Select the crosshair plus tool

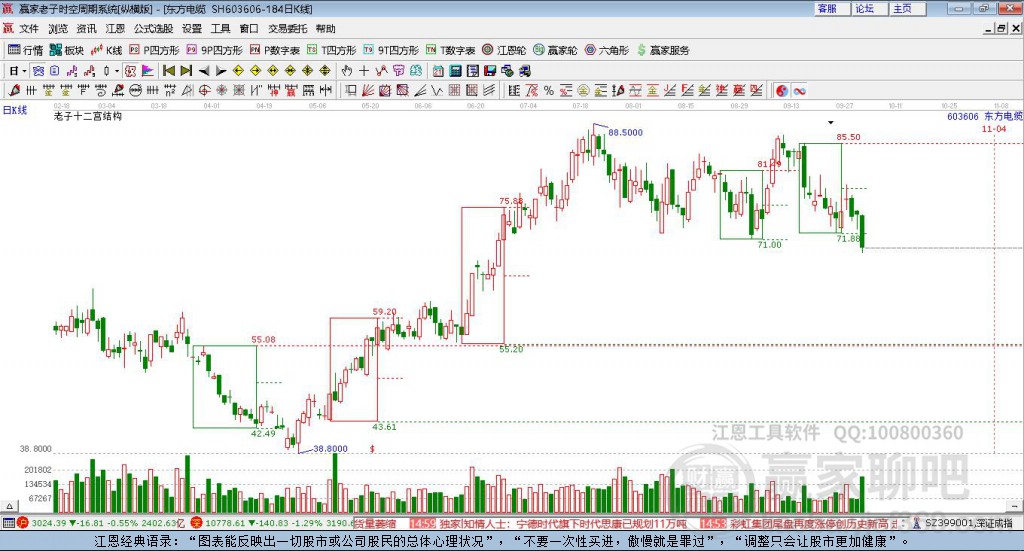(x=364, y=71)
